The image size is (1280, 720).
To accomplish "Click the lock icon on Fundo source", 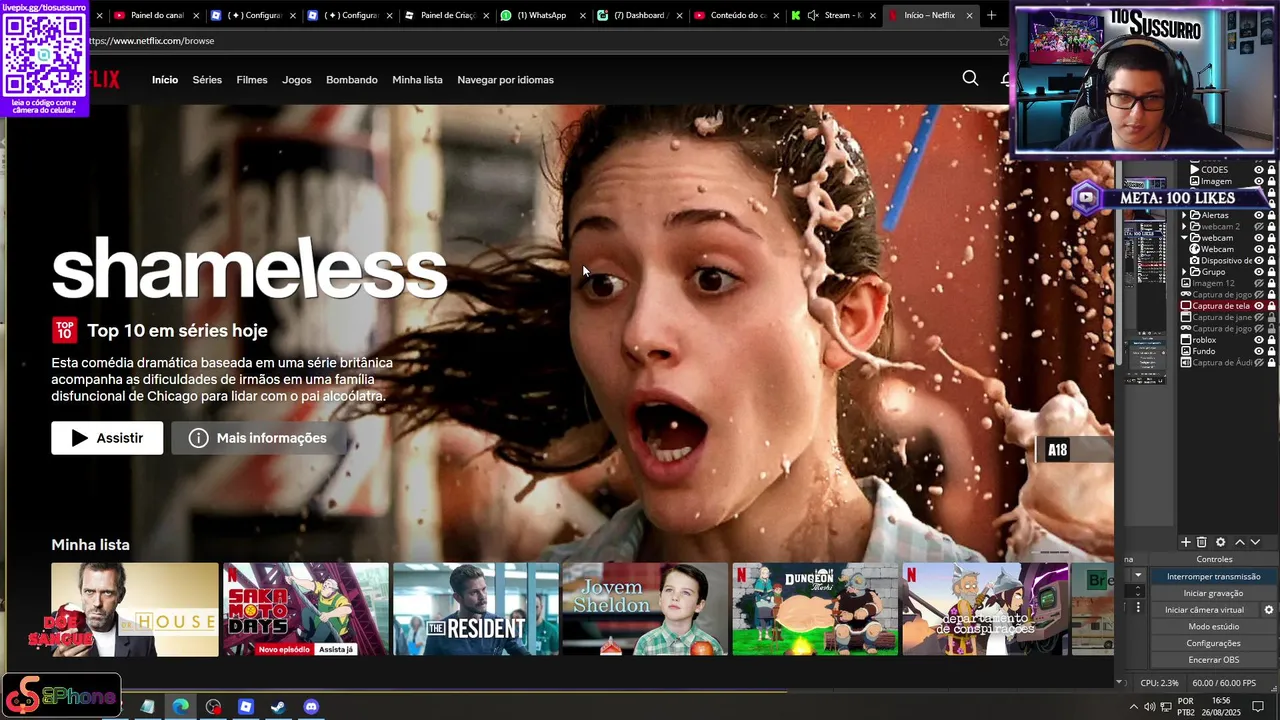I will click(x=1271, y=351).
